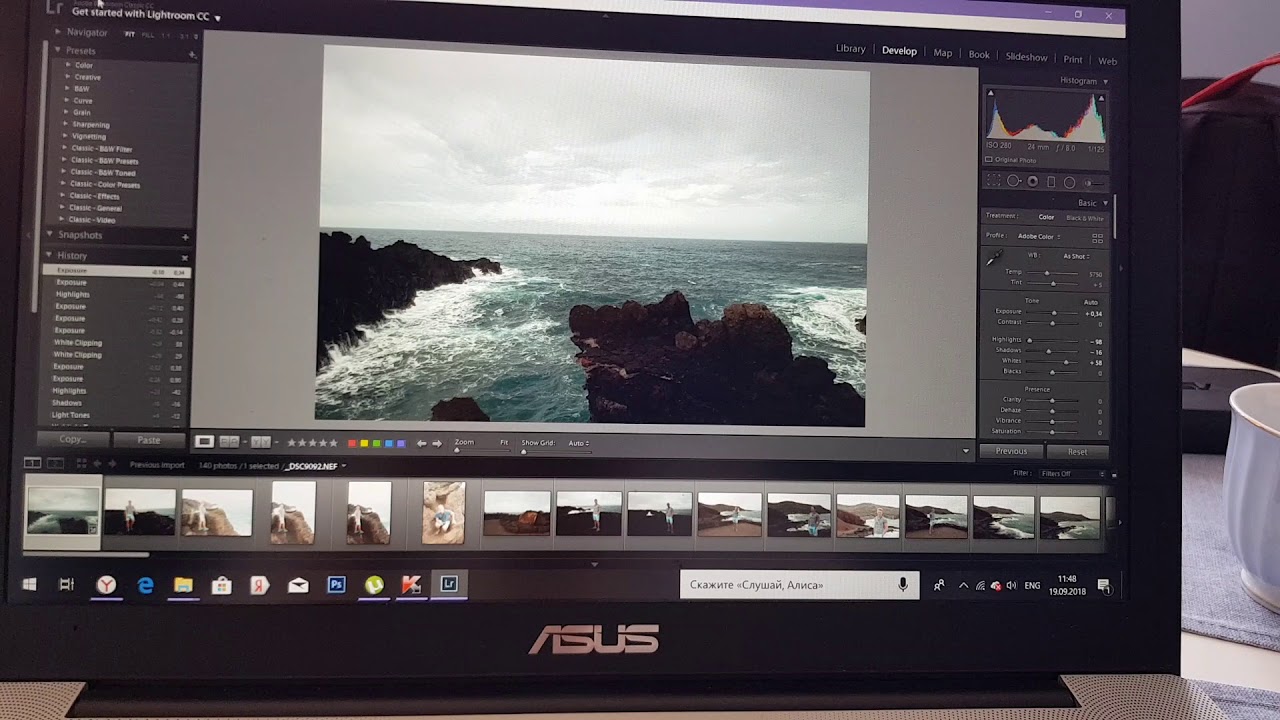Click the microphone in Alice search box
This screenshot has width=1280, height=720.
click(903, 584)
